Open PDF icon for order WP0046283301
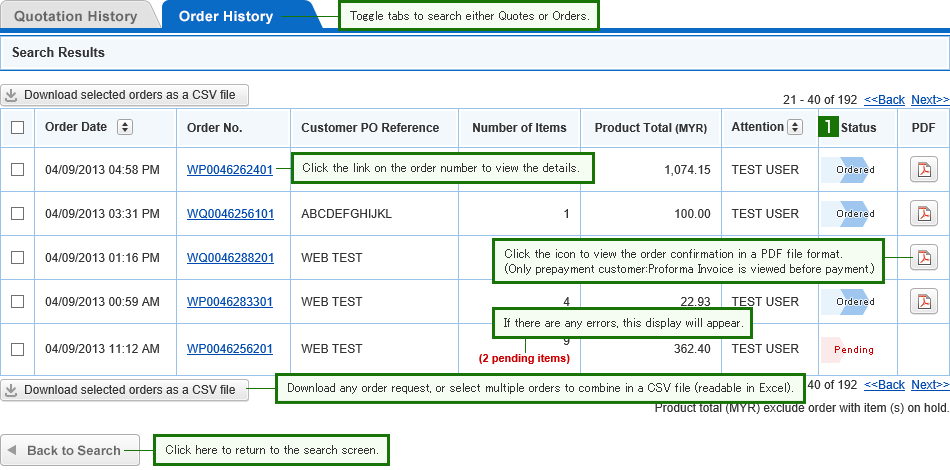 (923, 301)
